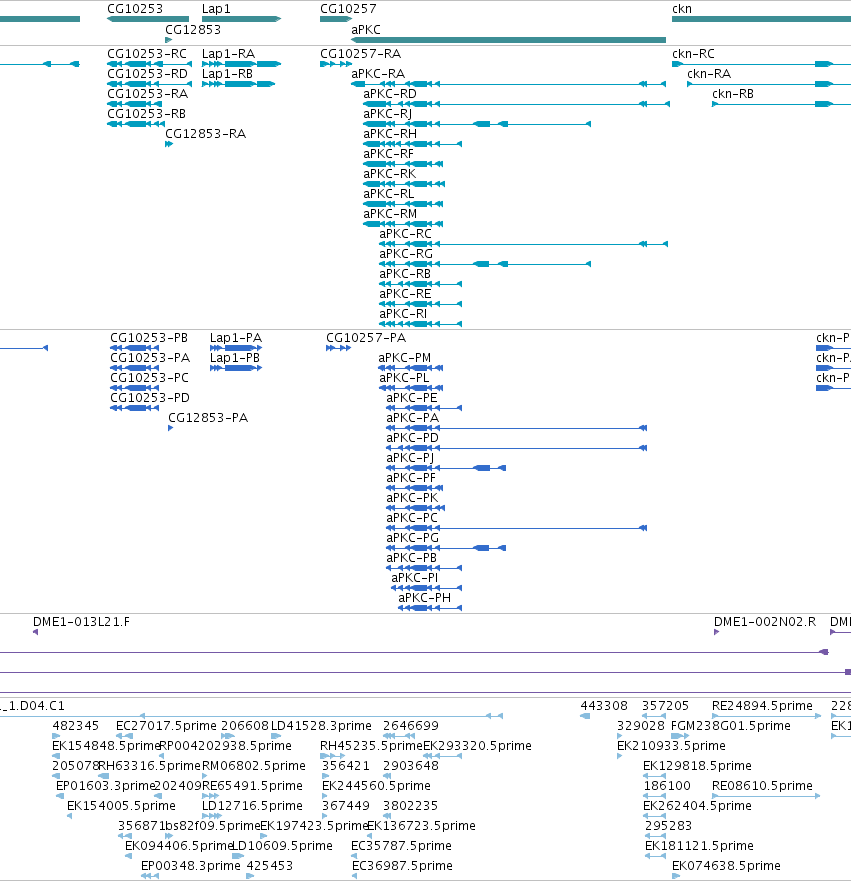Viewport: 851px width, 881px height.
Task: Select the aPKC gene span bar
Action: coord(508,40)
